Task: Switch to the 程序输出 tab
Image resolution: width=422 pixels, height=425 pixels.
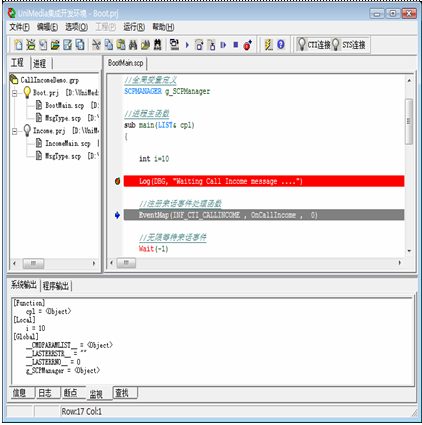Action: pyautogui.click(x=56, y=286)
